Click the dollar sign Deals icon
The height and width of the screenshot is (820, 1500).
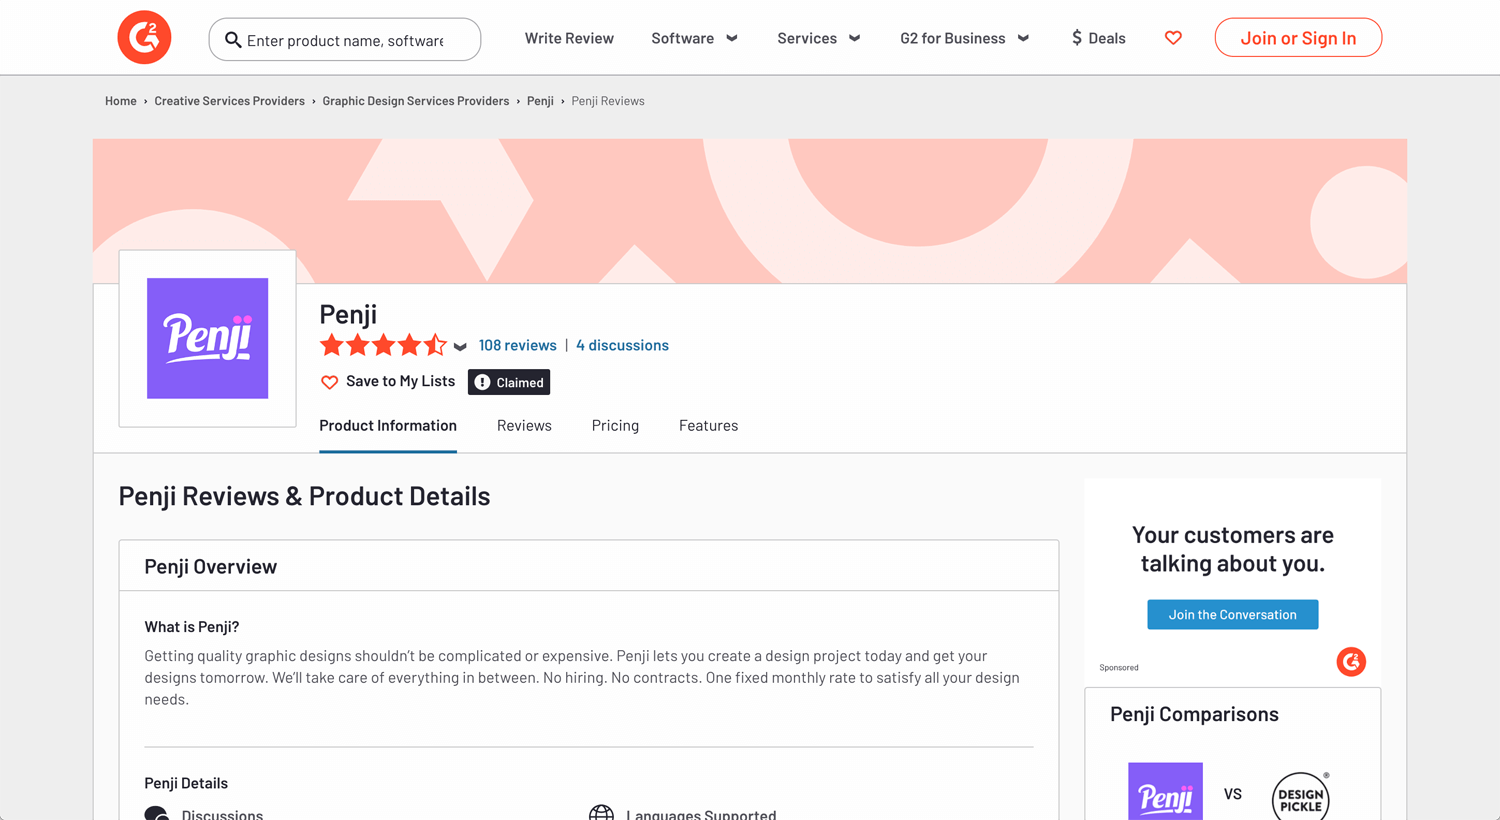pos(1076,38)
